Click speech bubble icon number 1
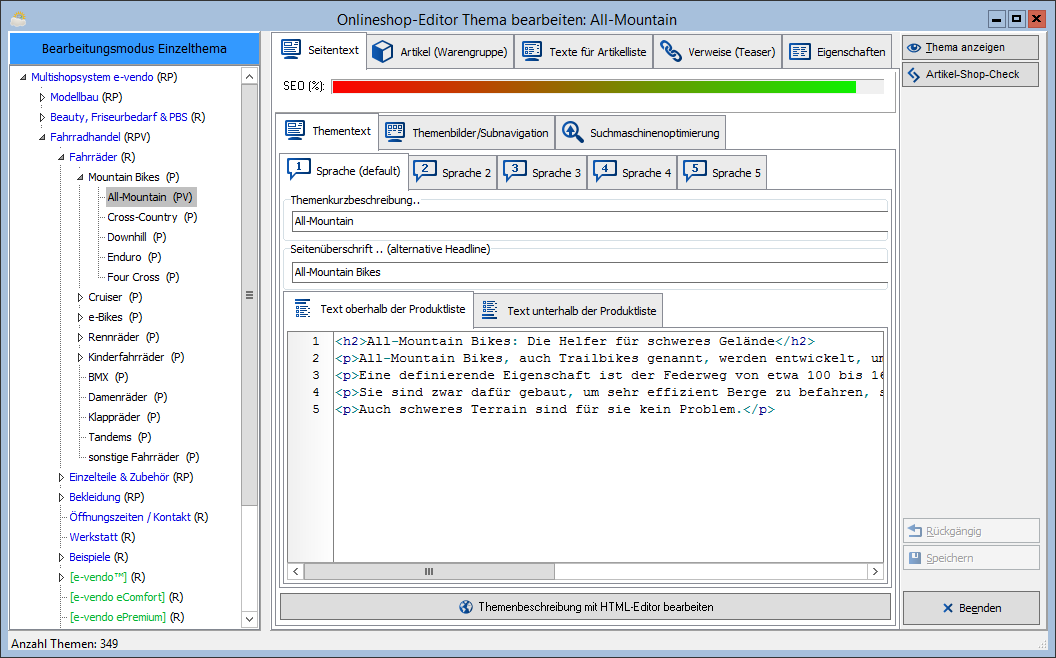1056x658 pixels. pos(298,169)
